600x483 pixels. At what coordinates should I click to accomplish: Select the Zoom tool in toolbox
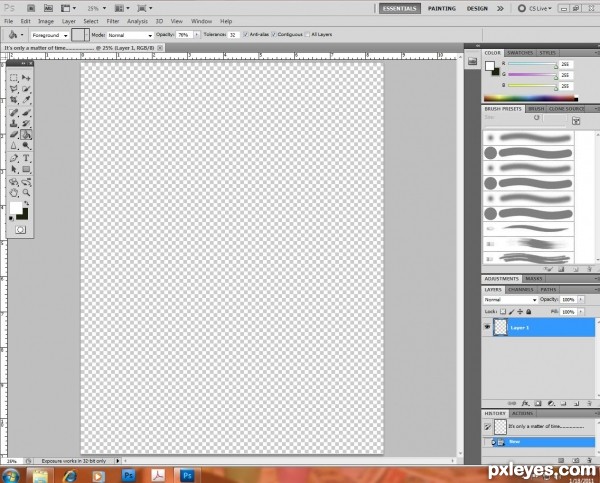tap(26, 193)
